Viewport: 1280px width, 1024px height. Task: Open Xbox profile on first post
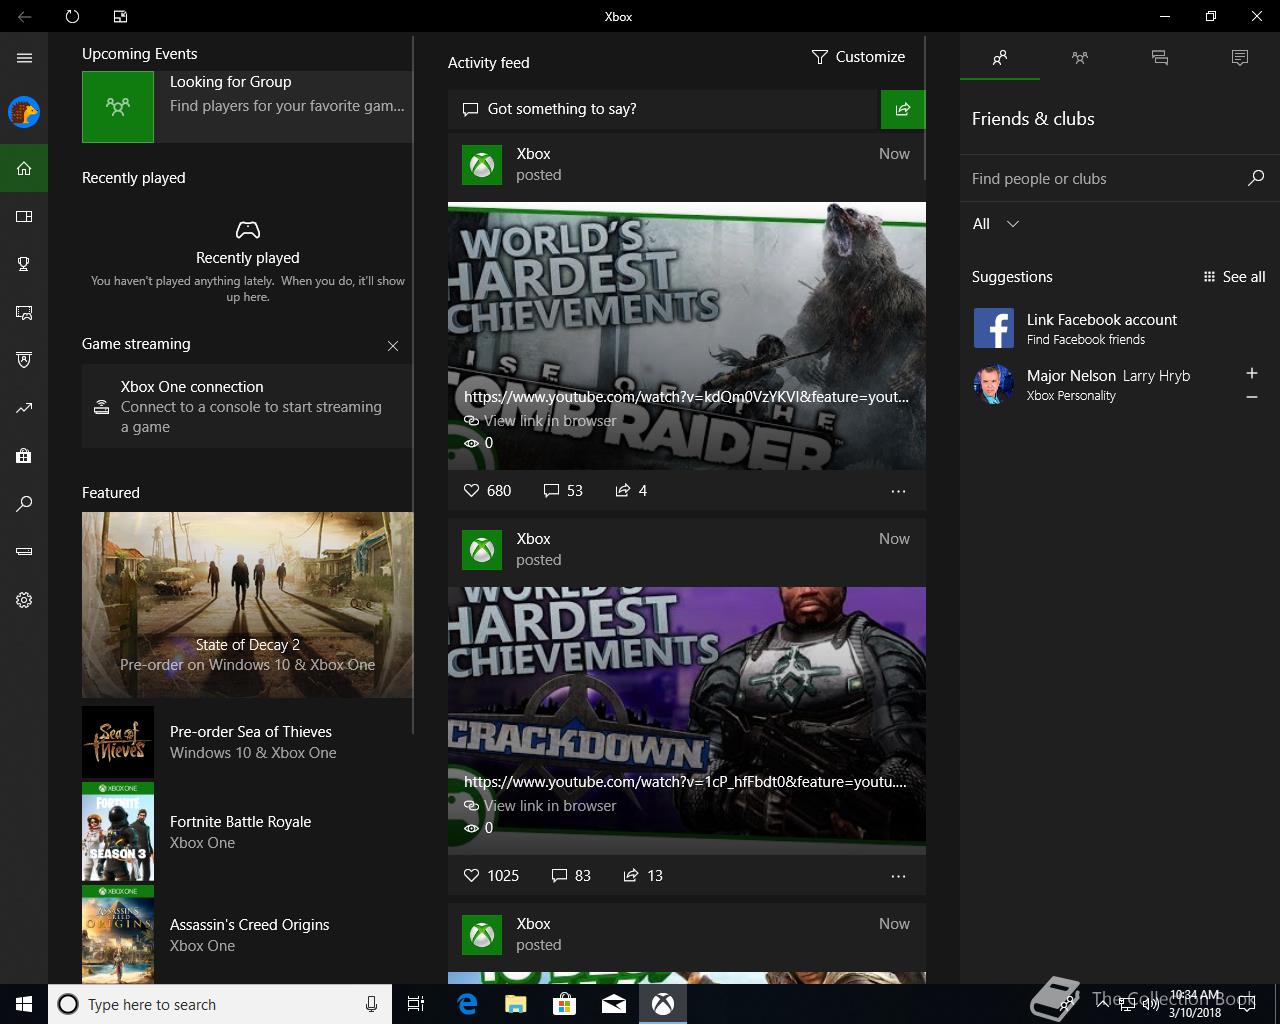pyautogui.click(x=482, y=165)
